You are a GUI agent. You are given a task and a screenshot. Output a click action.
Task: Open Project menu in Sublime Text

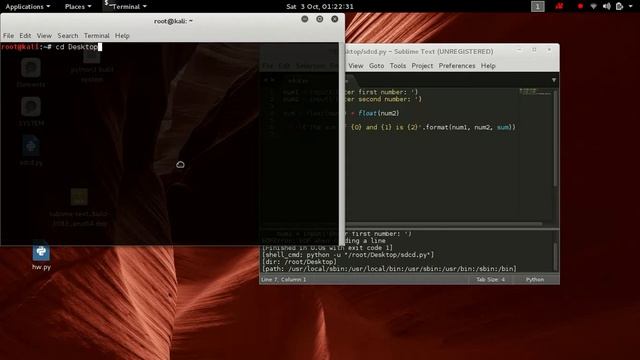(x=422, y=66)
